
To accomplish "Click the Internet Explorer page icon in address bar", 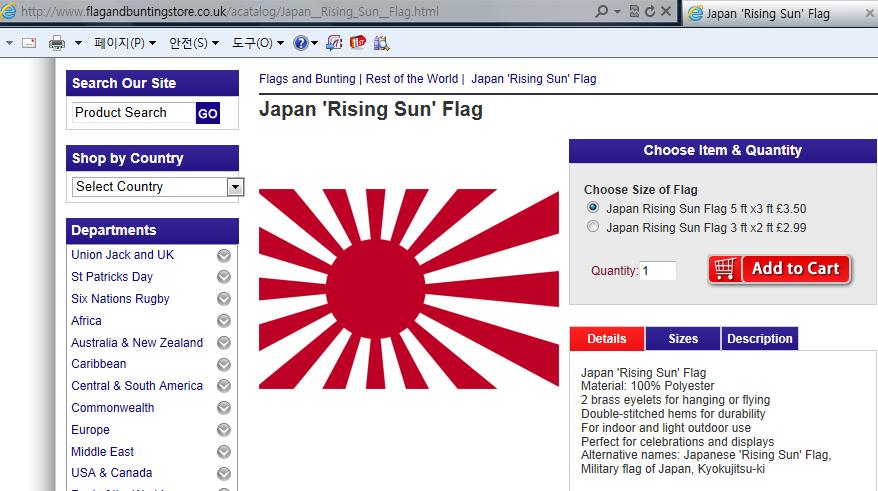I will click(8, 11).
